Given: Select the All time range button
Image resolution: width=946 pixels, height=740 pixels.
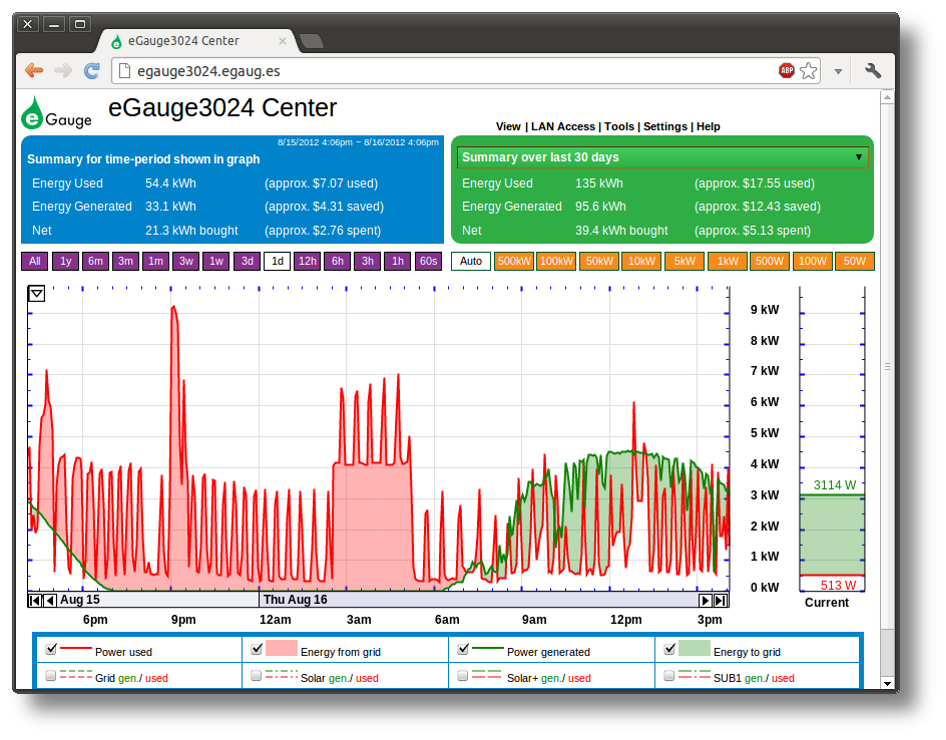Looking at the screenshot, I should pos(35,261).
